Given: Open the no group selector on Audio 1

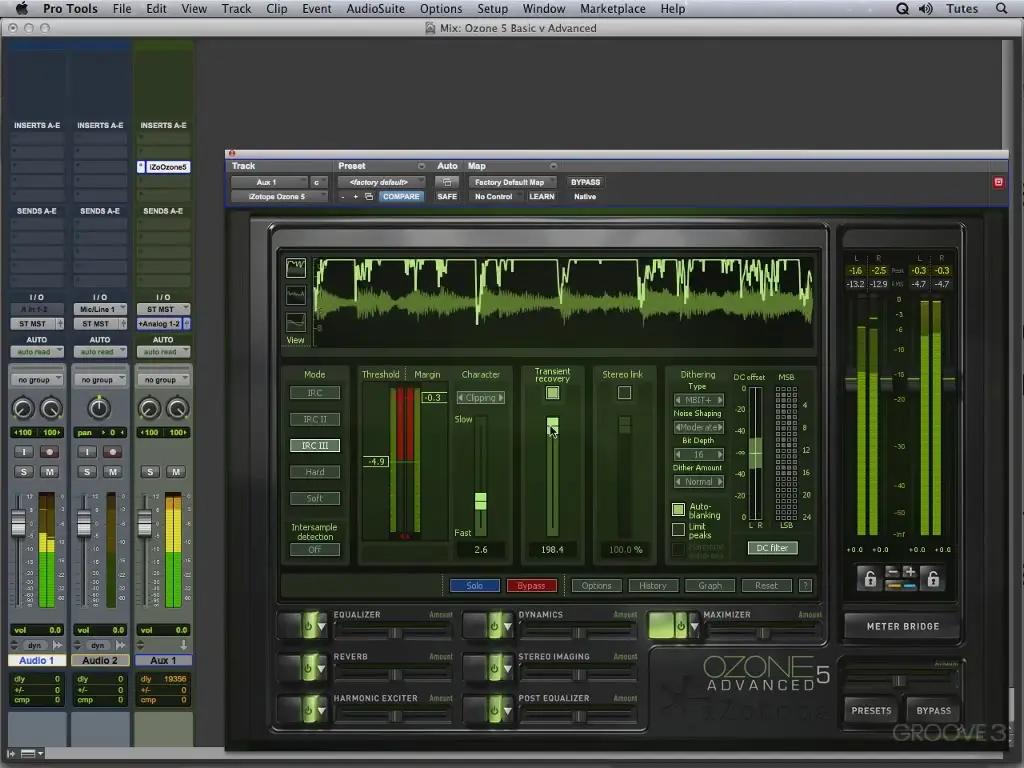Looking at the screenshot, I should [37, 379].
